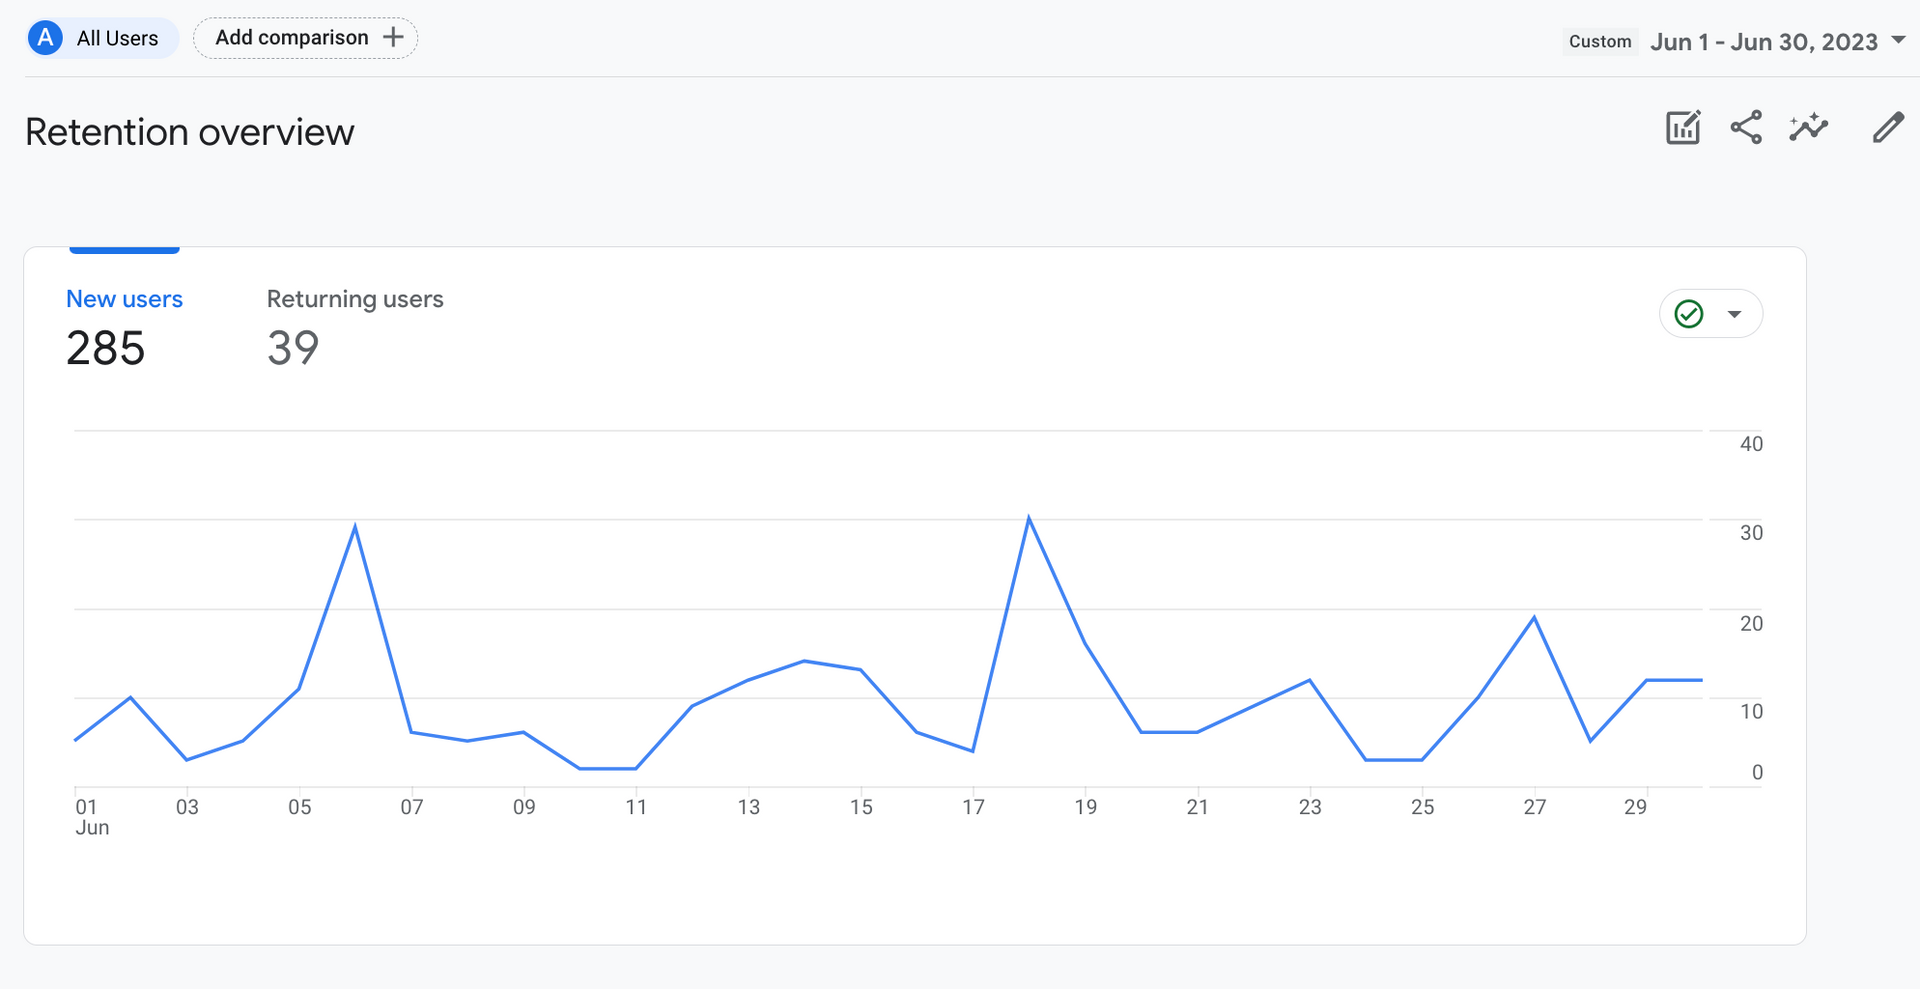This screenshot has height=989, width=1920.
Task: Click the chart line point at June 27
Action: 1534,617
